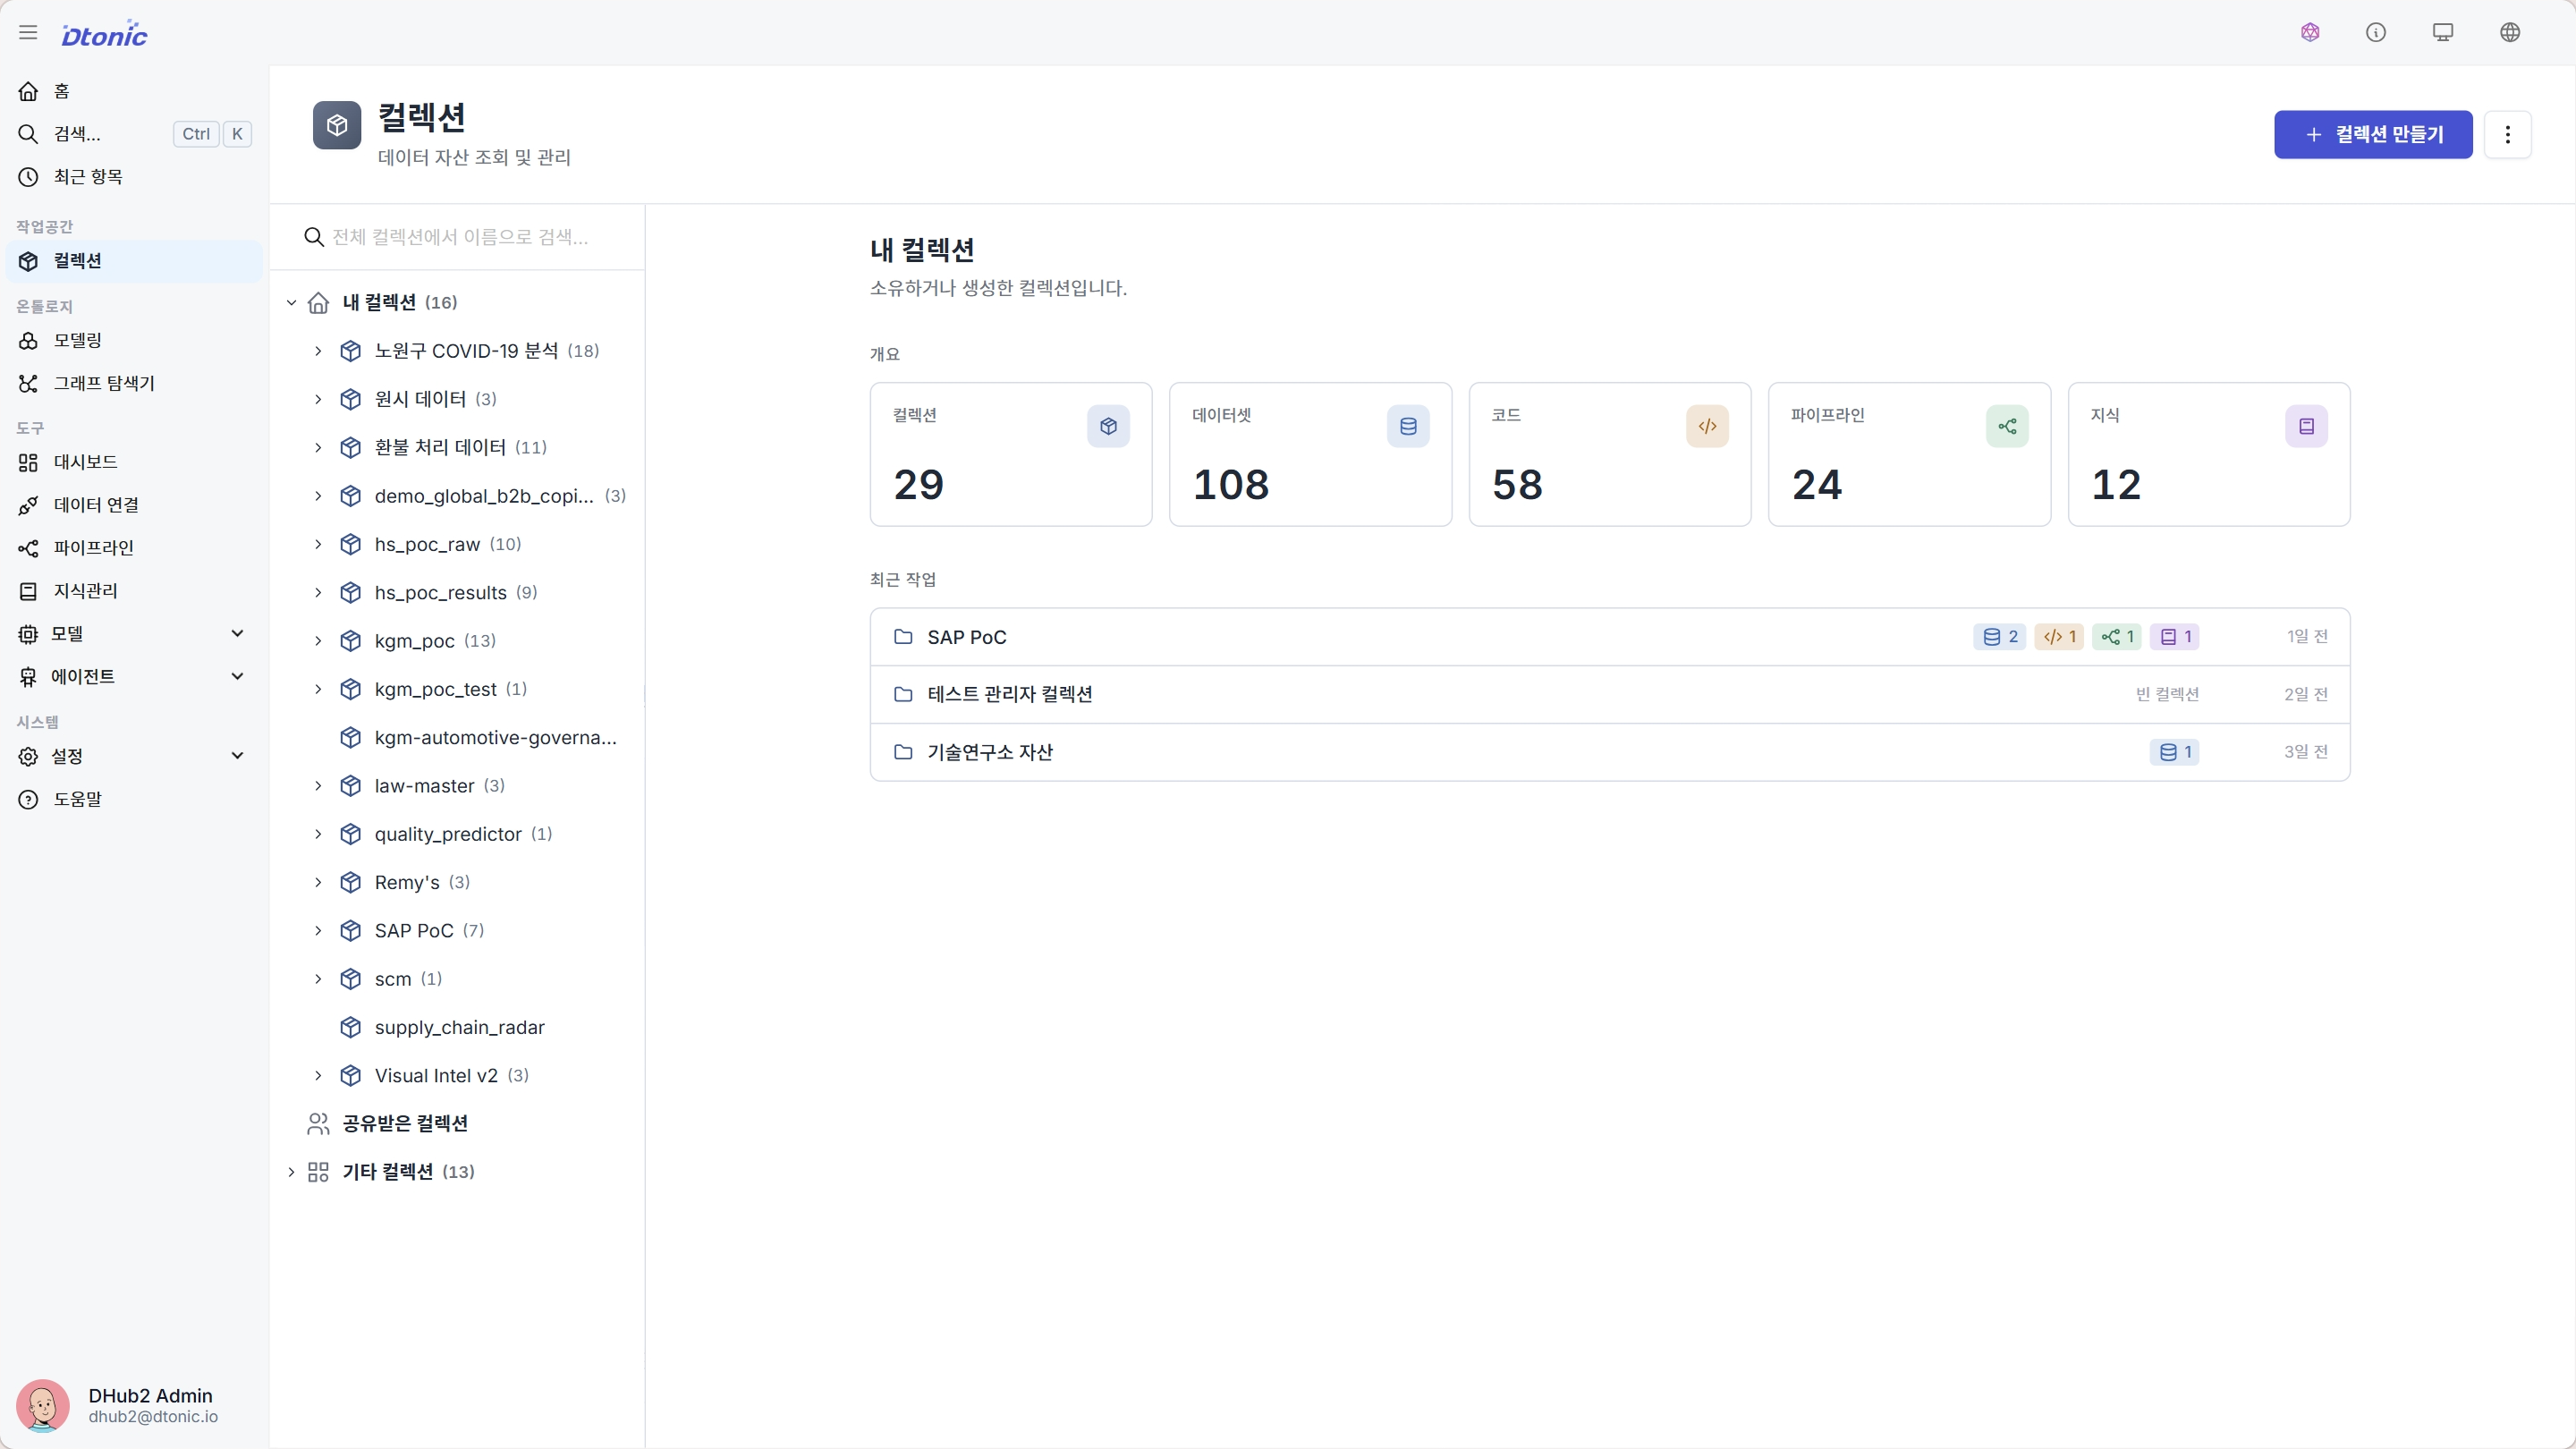Click the cube icon of supply_chain_radar
Screen dimensions: 2576x1449
tap(350, 1027)
